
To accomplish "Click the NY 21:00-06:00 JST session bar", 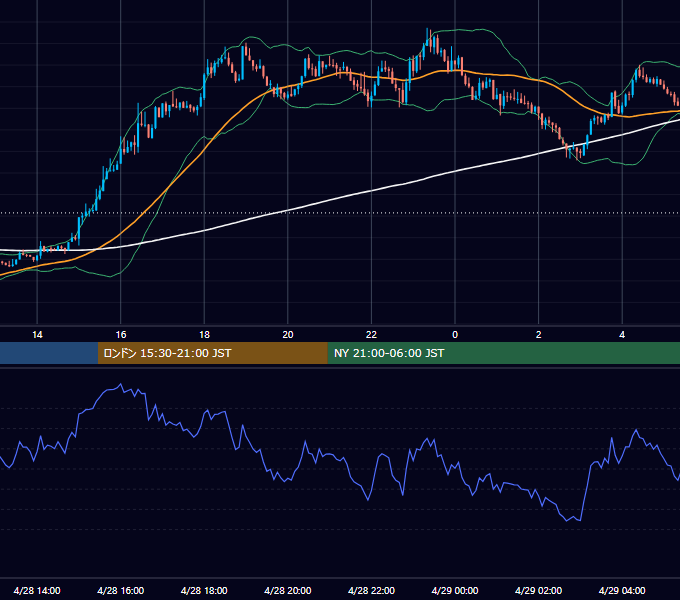I will point(503,353).
